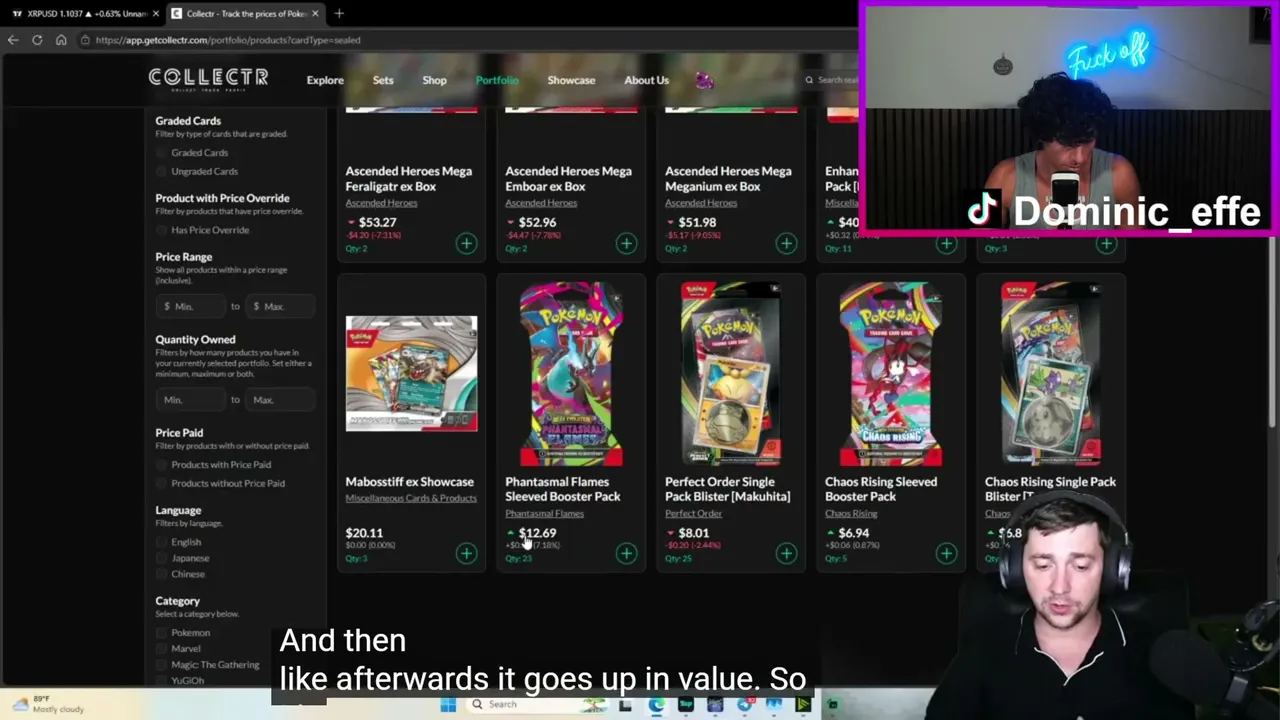Screen dimensions: 1280x720
Task: Go back in the browser
Action: [x=13, y=40]
